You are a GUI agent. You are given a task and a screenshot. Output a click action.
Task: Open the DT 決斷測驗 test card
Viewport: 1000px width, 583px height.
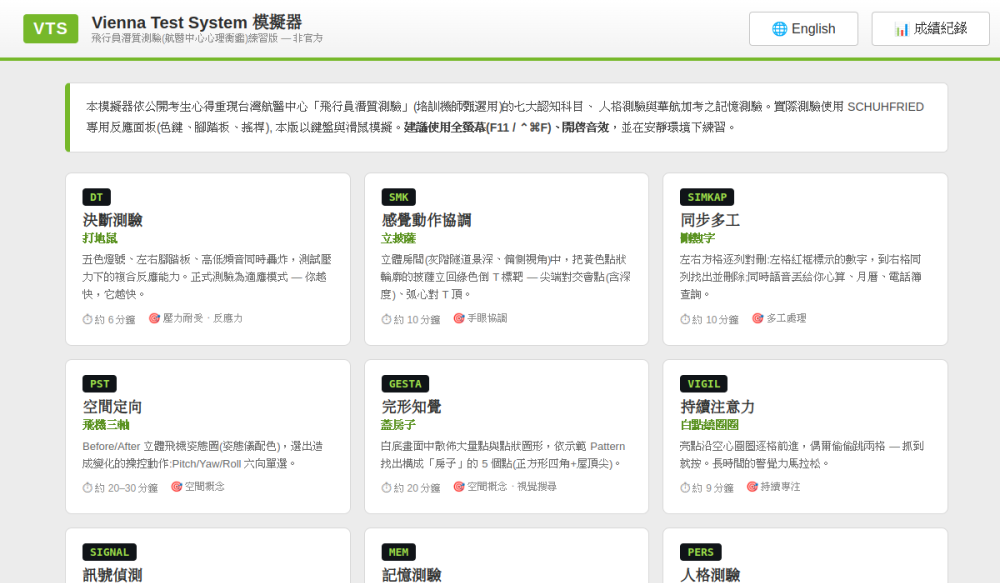(x=208, y=259)
